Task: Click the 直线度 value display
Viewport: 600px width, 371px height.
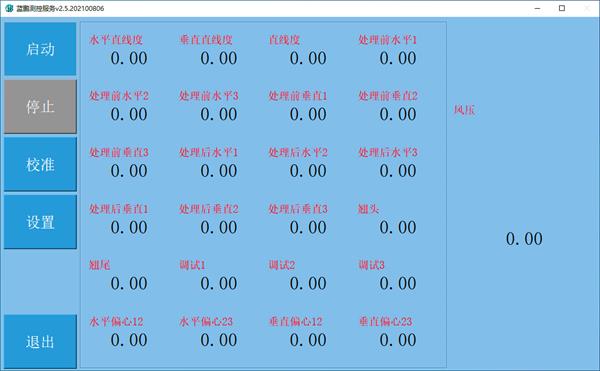Action: click(308, 59)
